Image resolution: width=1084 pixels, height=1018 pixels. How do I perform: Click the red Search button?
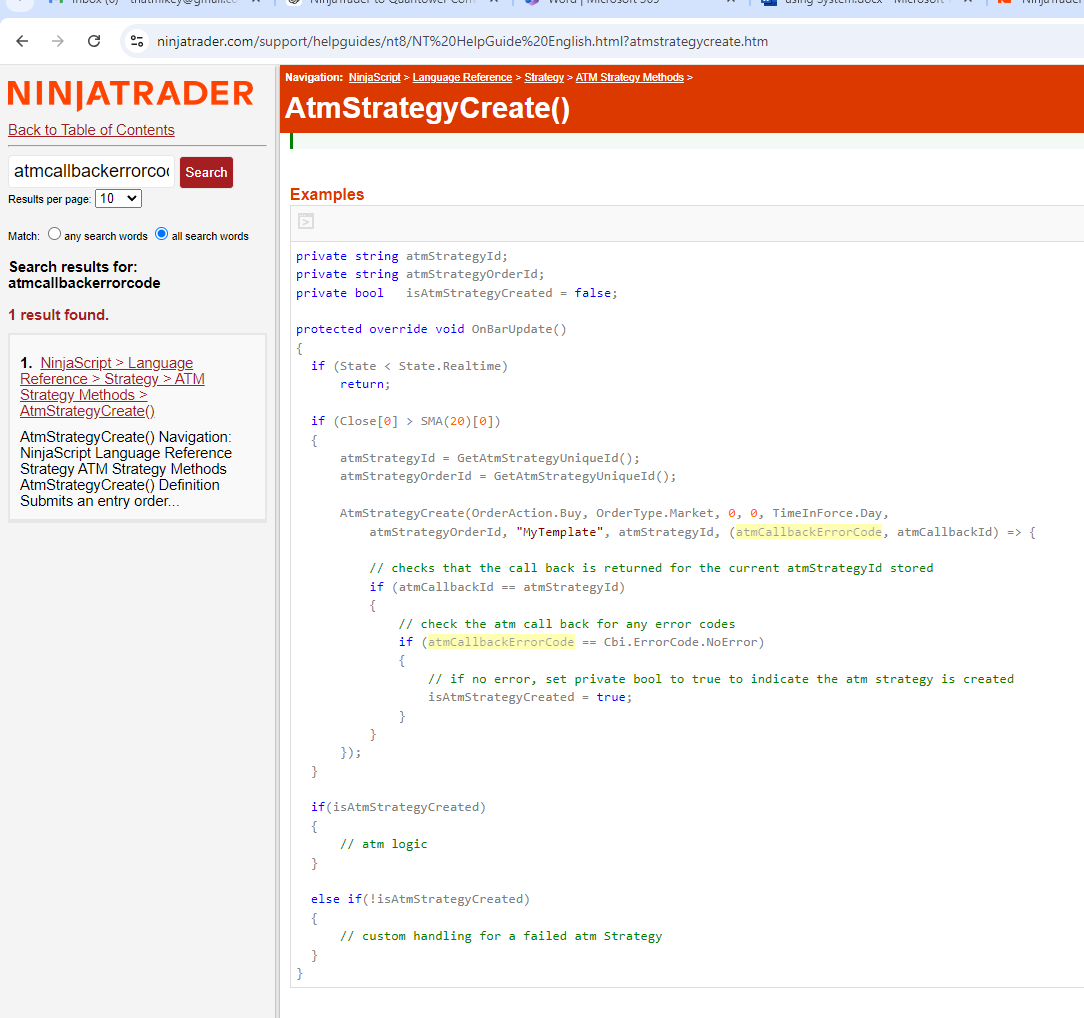(x=206, y=172)
